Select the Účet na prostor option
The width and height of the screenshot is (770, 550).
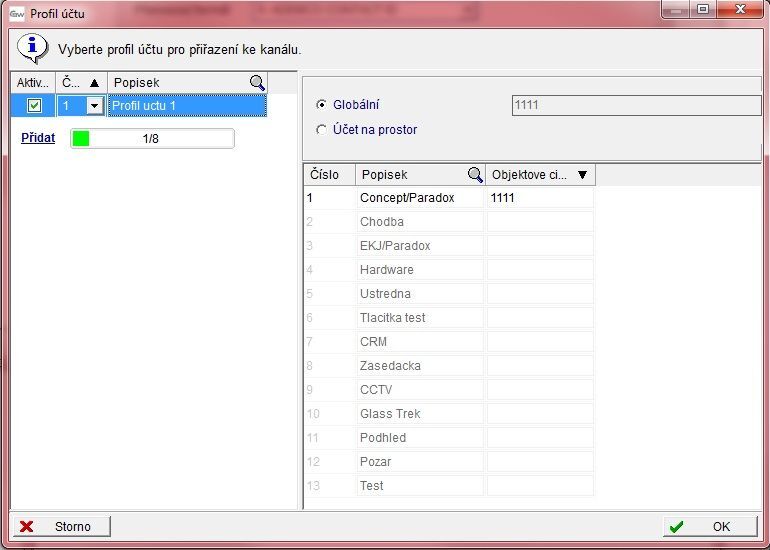(321, 130)
